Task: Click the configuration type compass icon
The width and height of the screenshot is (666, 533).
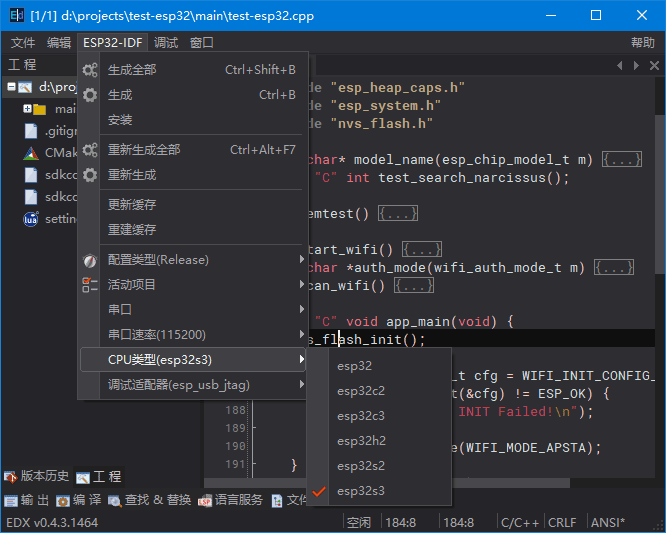Action: pyautogui.click(x=90, y=260)
